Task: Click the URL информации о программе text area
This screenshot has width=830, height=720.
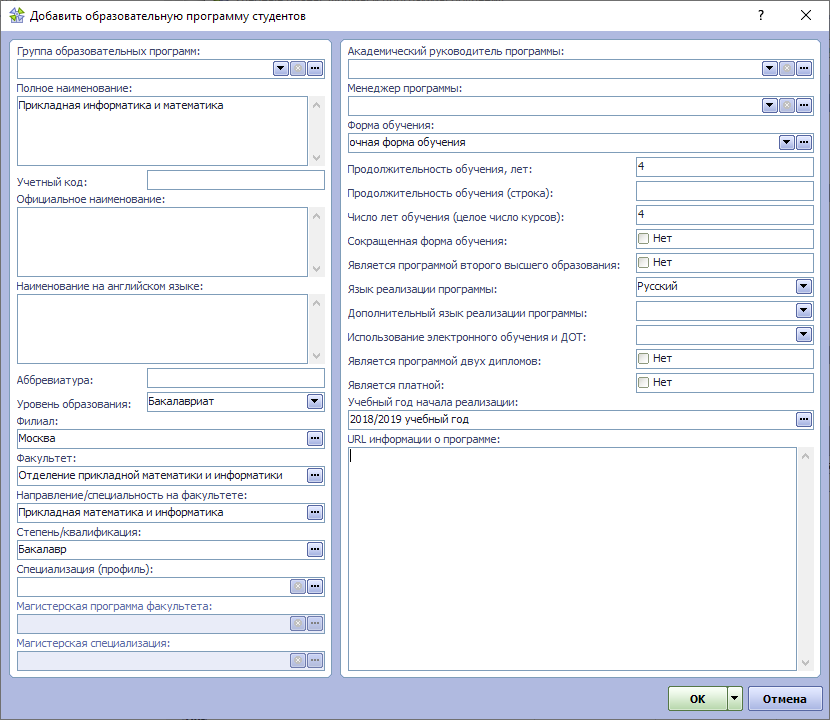Action: [572, 559]
